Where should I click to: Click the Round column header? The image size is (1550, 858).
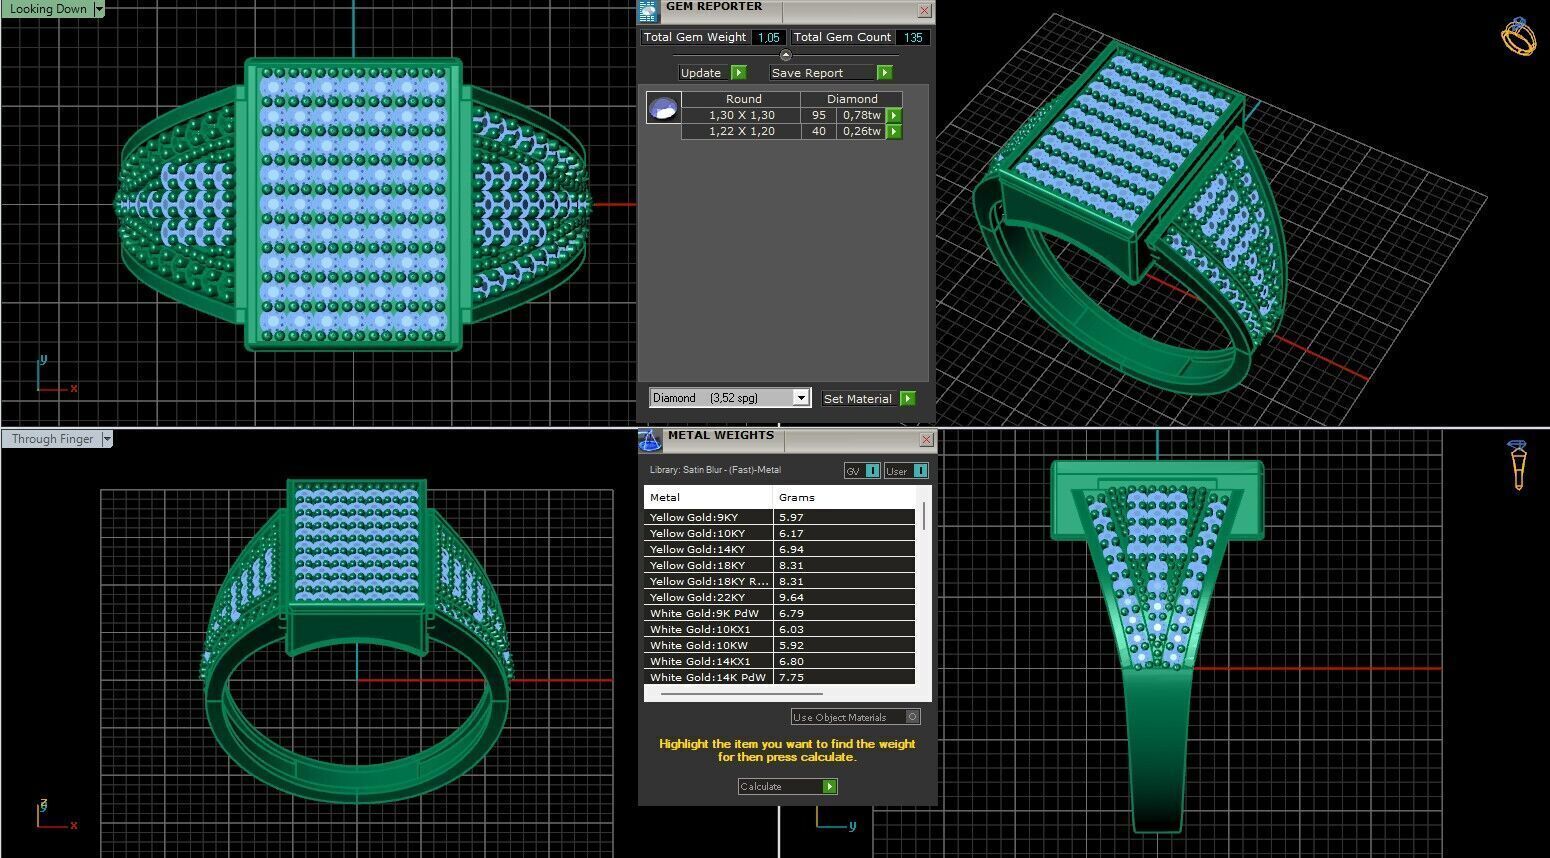coord(743,99)
